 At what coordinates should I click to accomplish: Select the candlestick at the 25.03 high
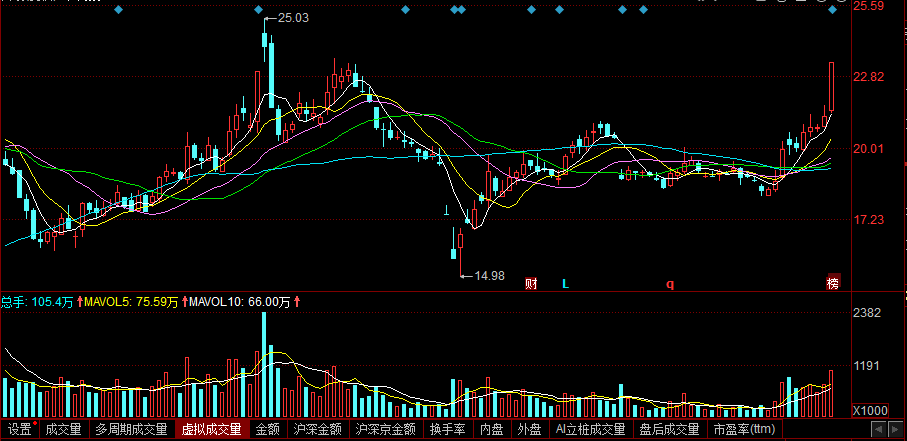pos(264,41)
